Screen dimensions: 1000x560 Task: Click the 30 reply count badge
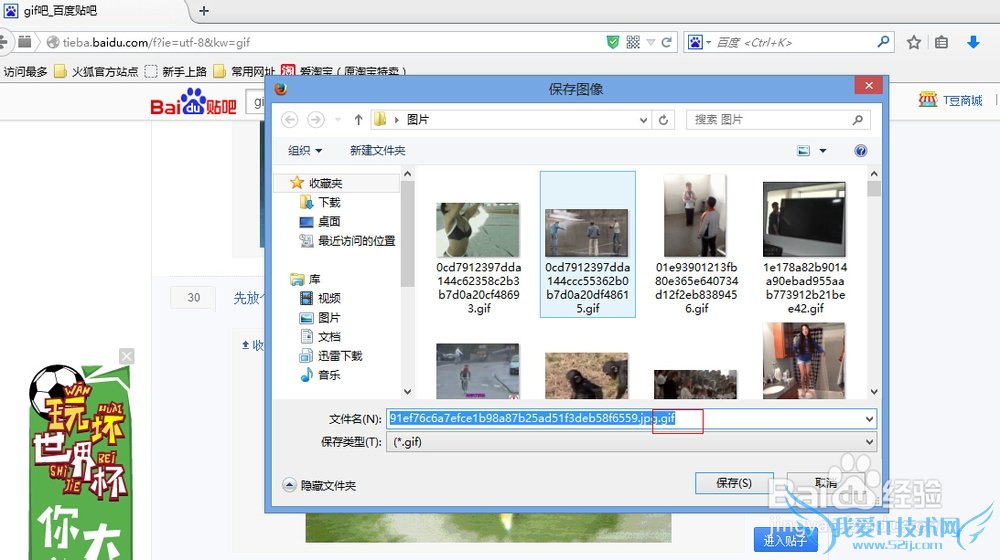193,297
